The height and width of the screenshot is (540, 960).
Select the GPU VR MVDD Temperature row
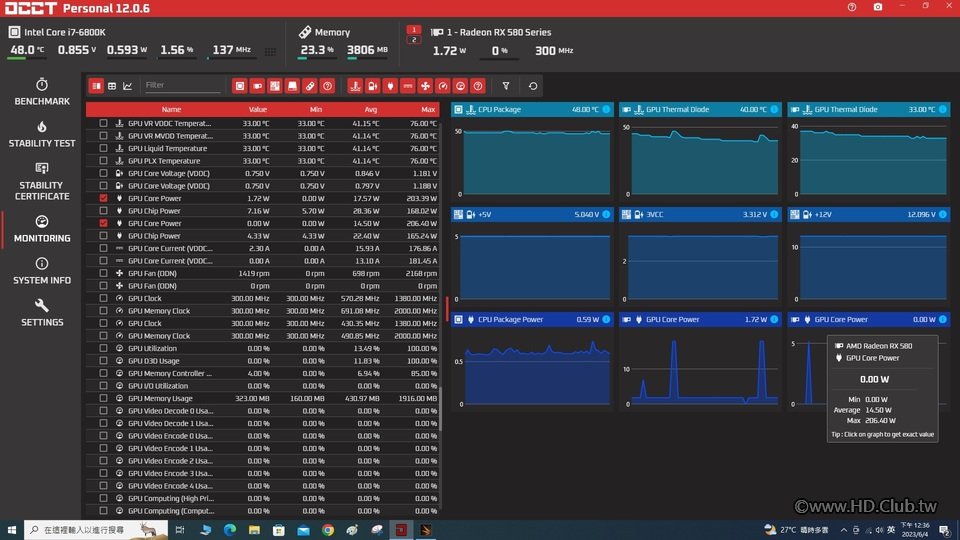263,136
